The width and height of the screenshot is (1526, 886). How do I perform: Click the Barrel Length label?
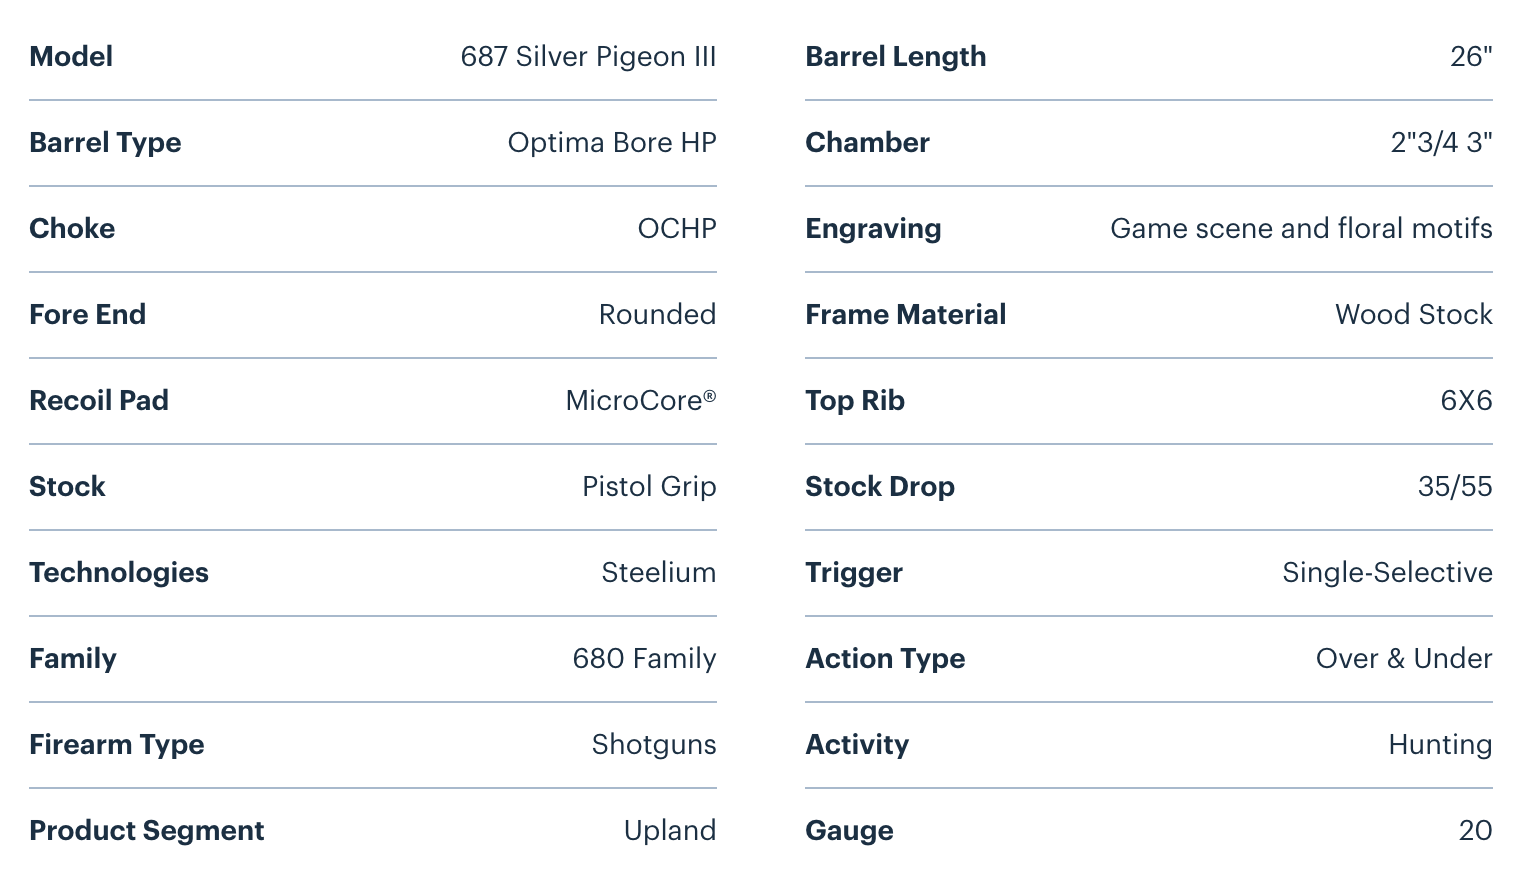896,57
